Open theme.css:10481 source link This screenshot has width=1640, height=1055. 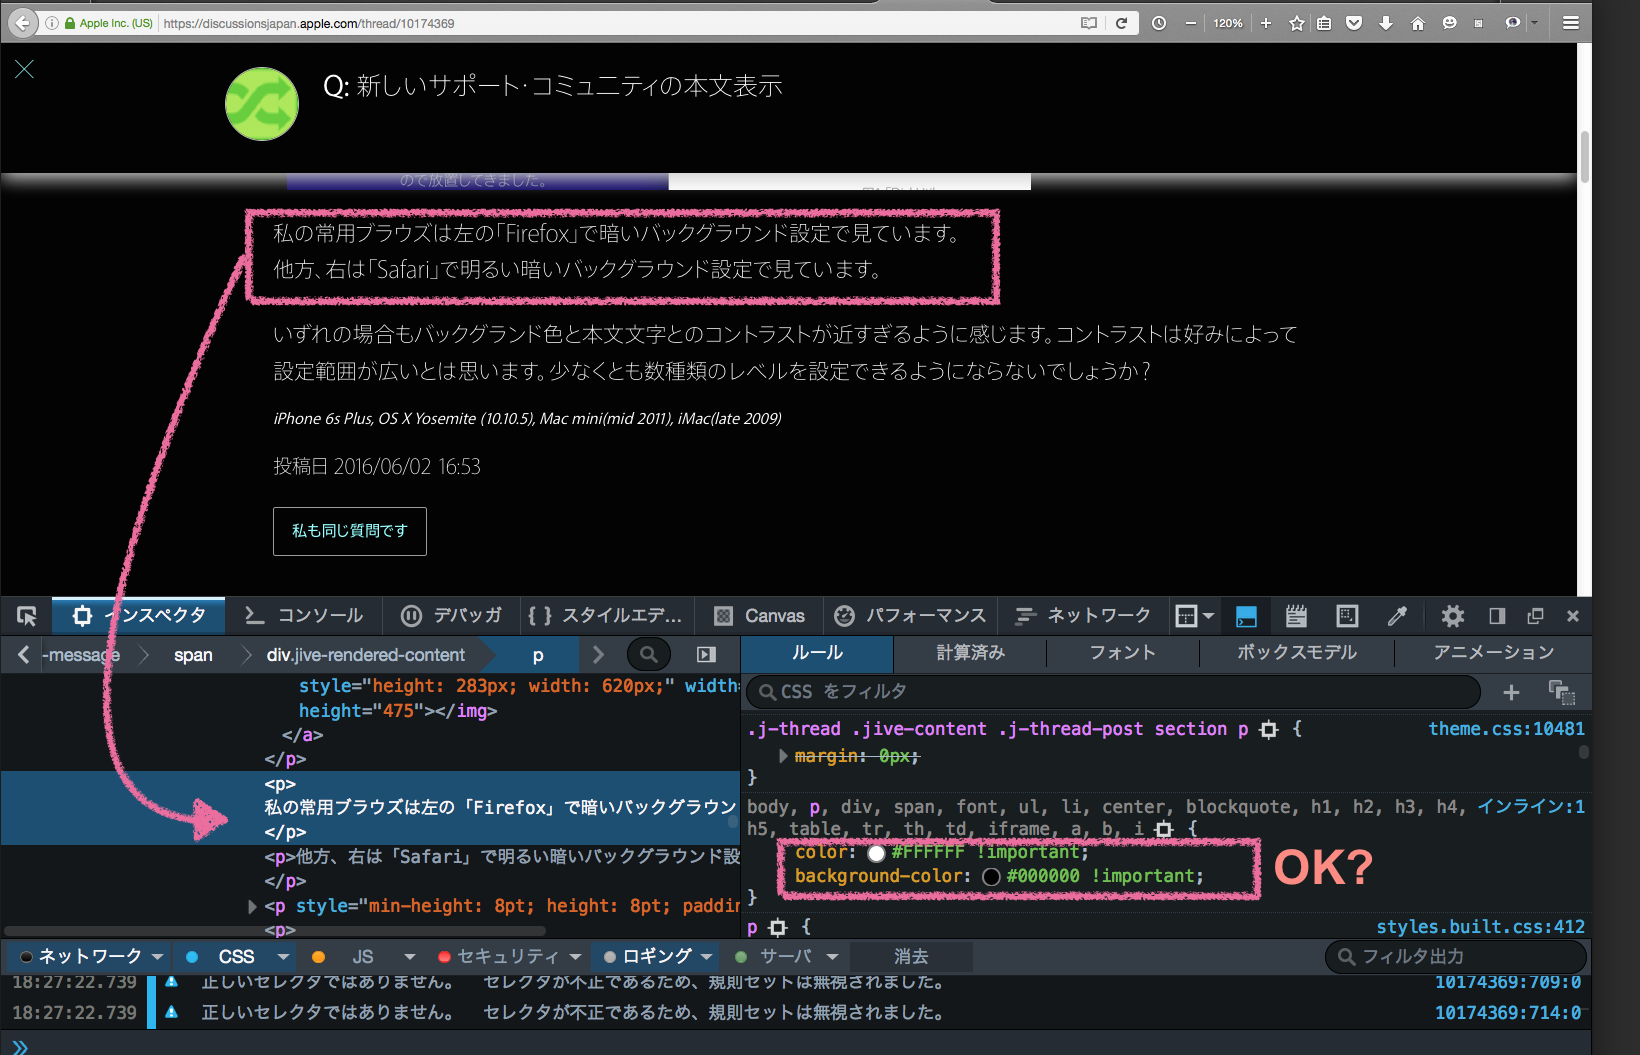[1506, 729]
